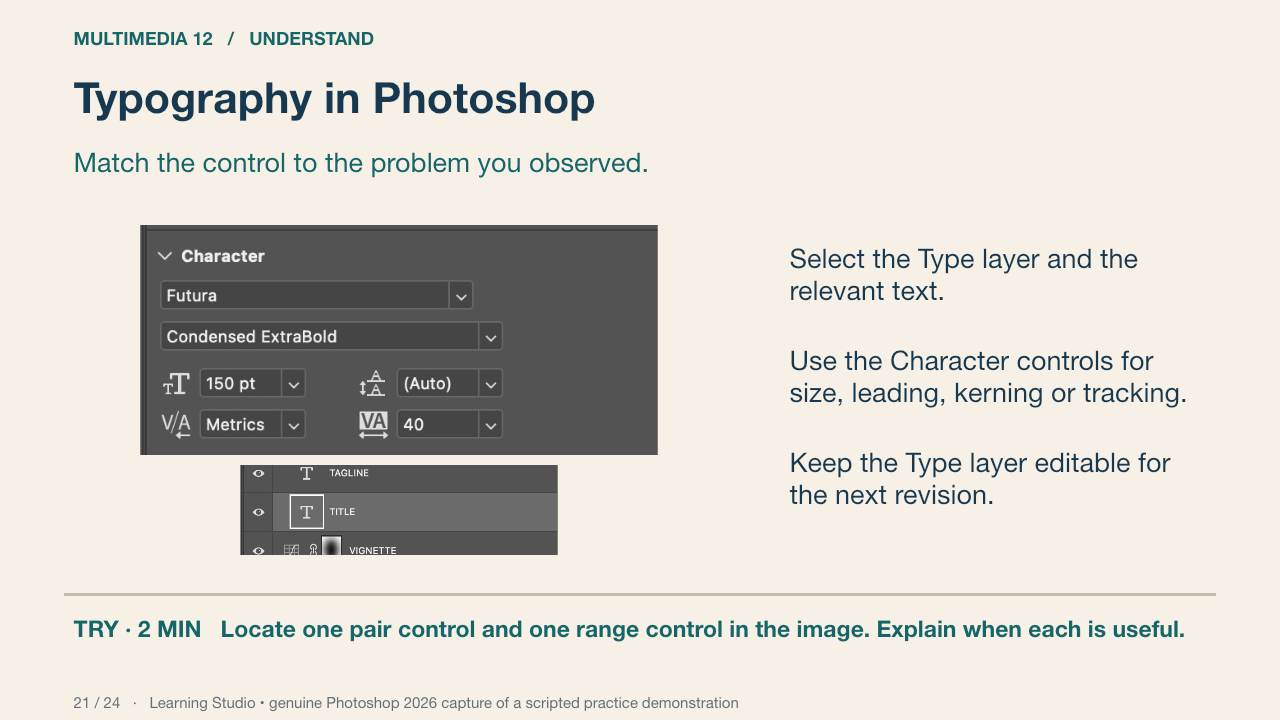Viewport: 1280px width, 720px height.
Task: Click the TAGLINE layer name
Action: 349,473
